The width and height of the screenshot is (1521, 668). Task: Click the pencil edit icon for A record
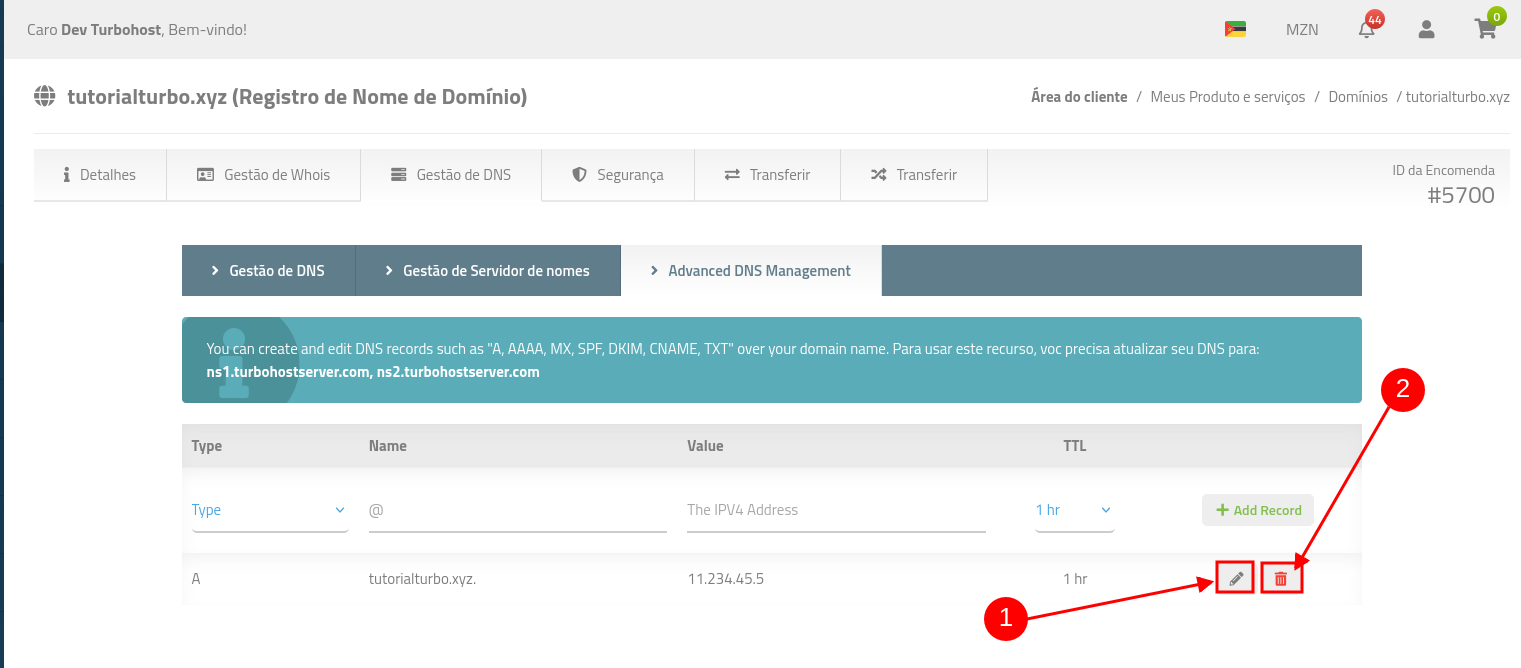1235,578
